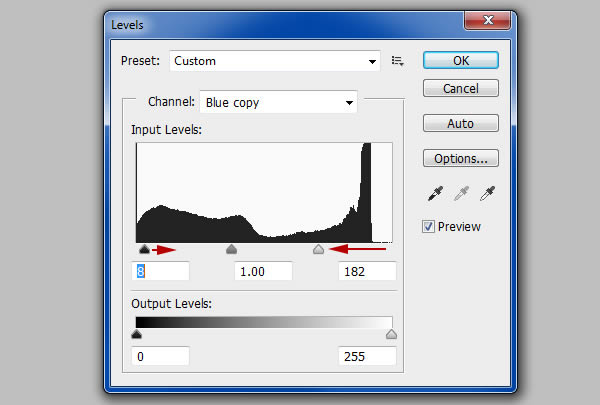
Task: Open the Channel dropdown showing Blue copy
Action: [278, 102]
